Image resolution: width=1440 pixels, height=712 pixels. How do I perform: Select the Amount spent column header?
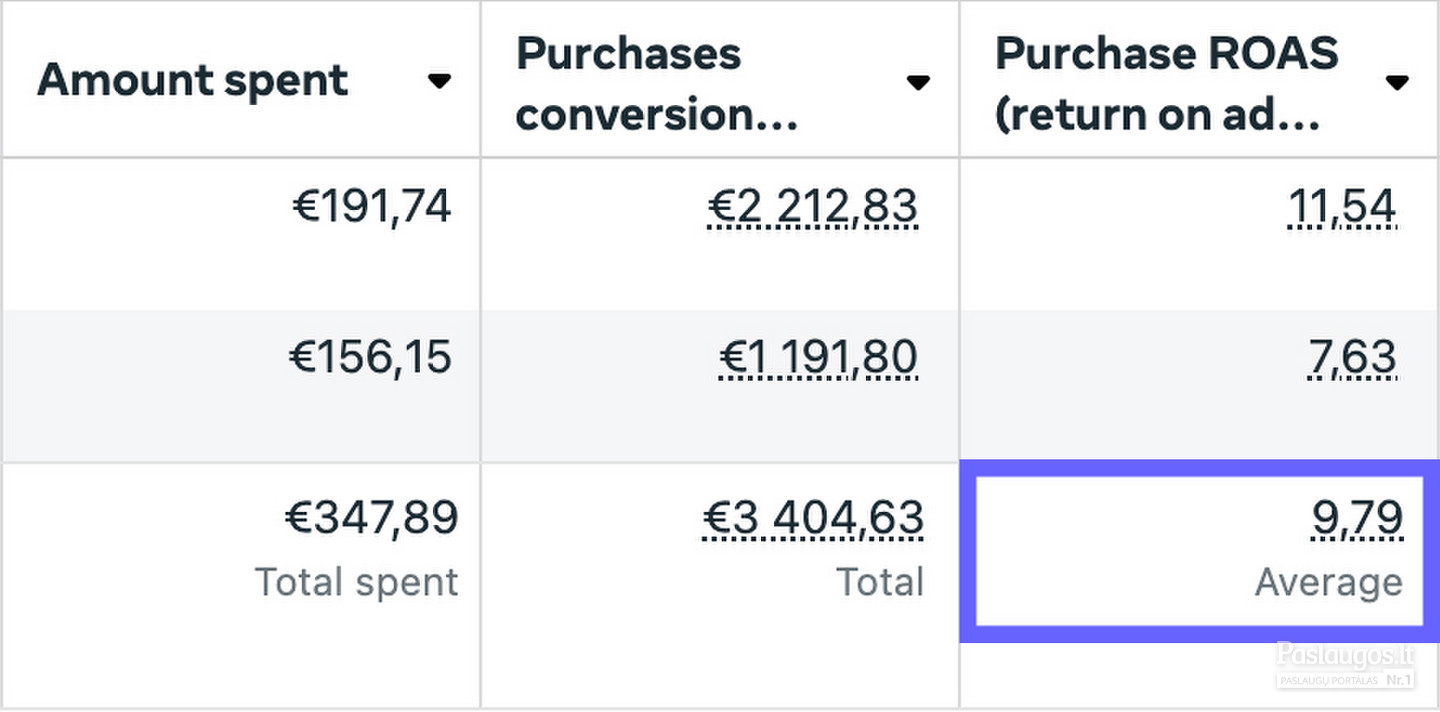(192, 80)
